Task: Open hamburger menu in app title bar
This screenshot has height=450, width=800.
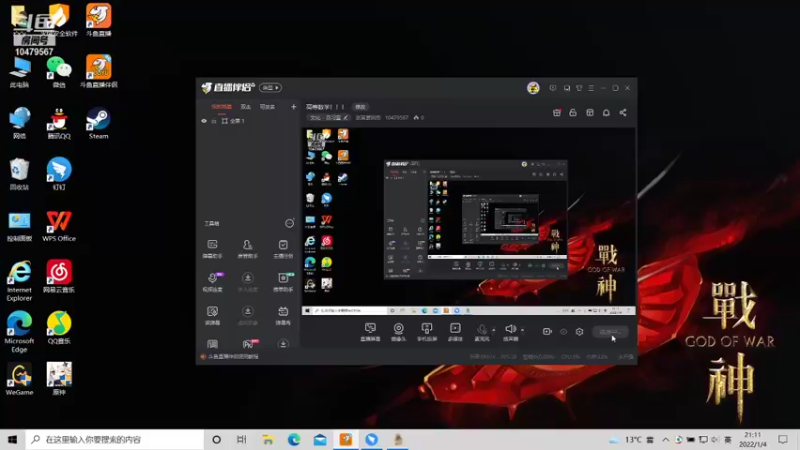Action: [591, 88]
